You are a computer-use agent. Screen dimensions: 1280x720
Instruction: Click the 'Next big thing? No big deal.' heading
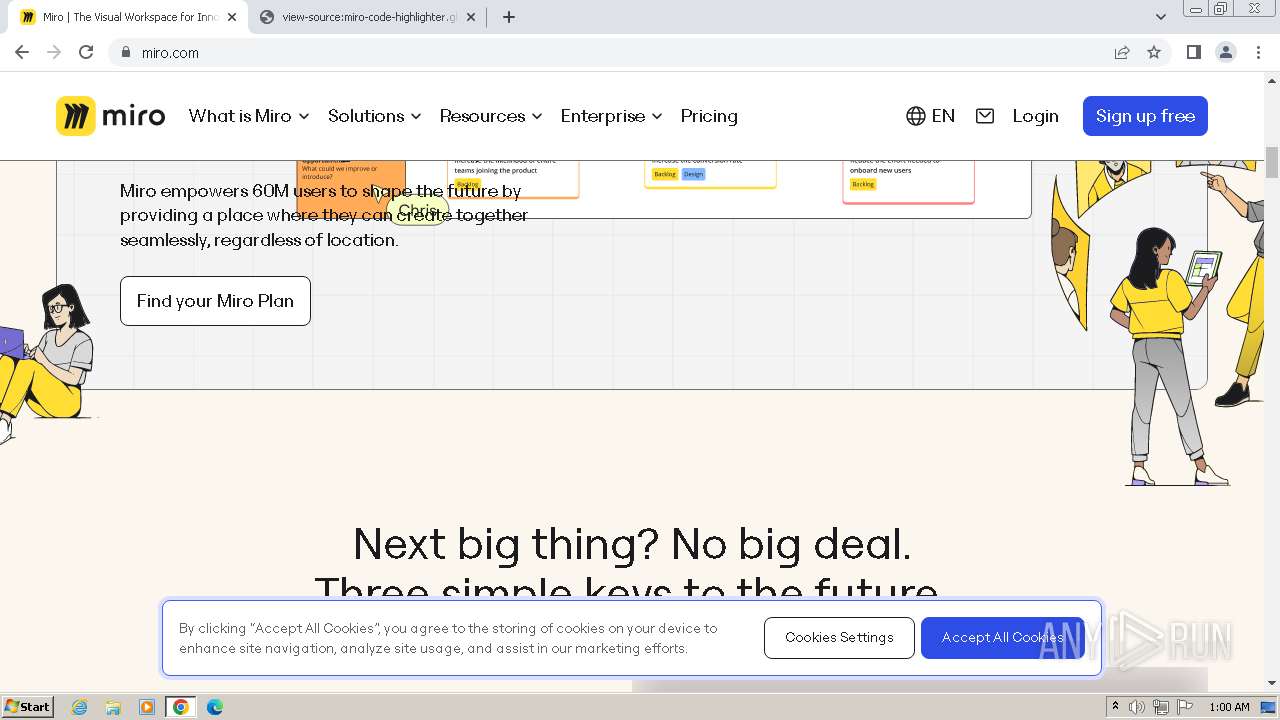tap(632, 545)
